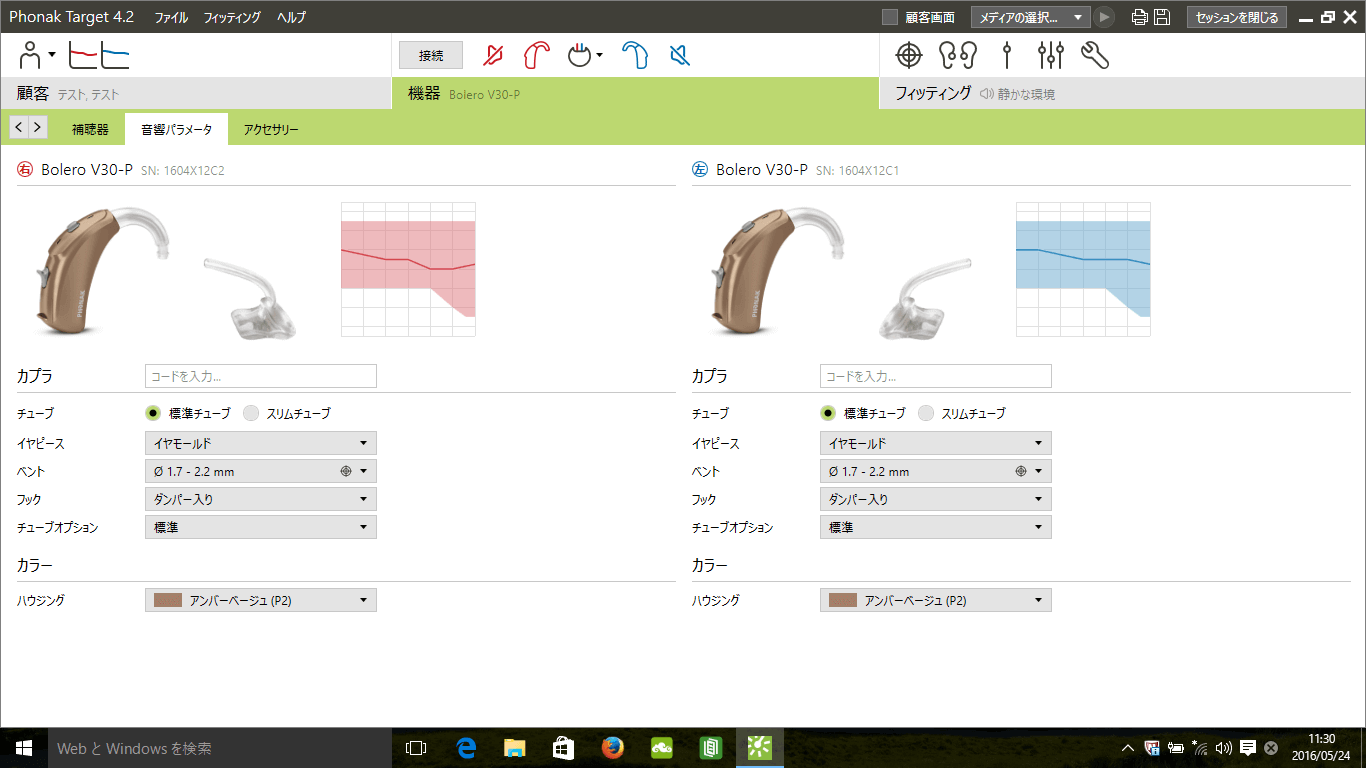Image resolution: width=1366 pixels, height=768 pixels.
Task: Mute the left hearing aid (blue speaker icon)
Action: click(680, 55)
